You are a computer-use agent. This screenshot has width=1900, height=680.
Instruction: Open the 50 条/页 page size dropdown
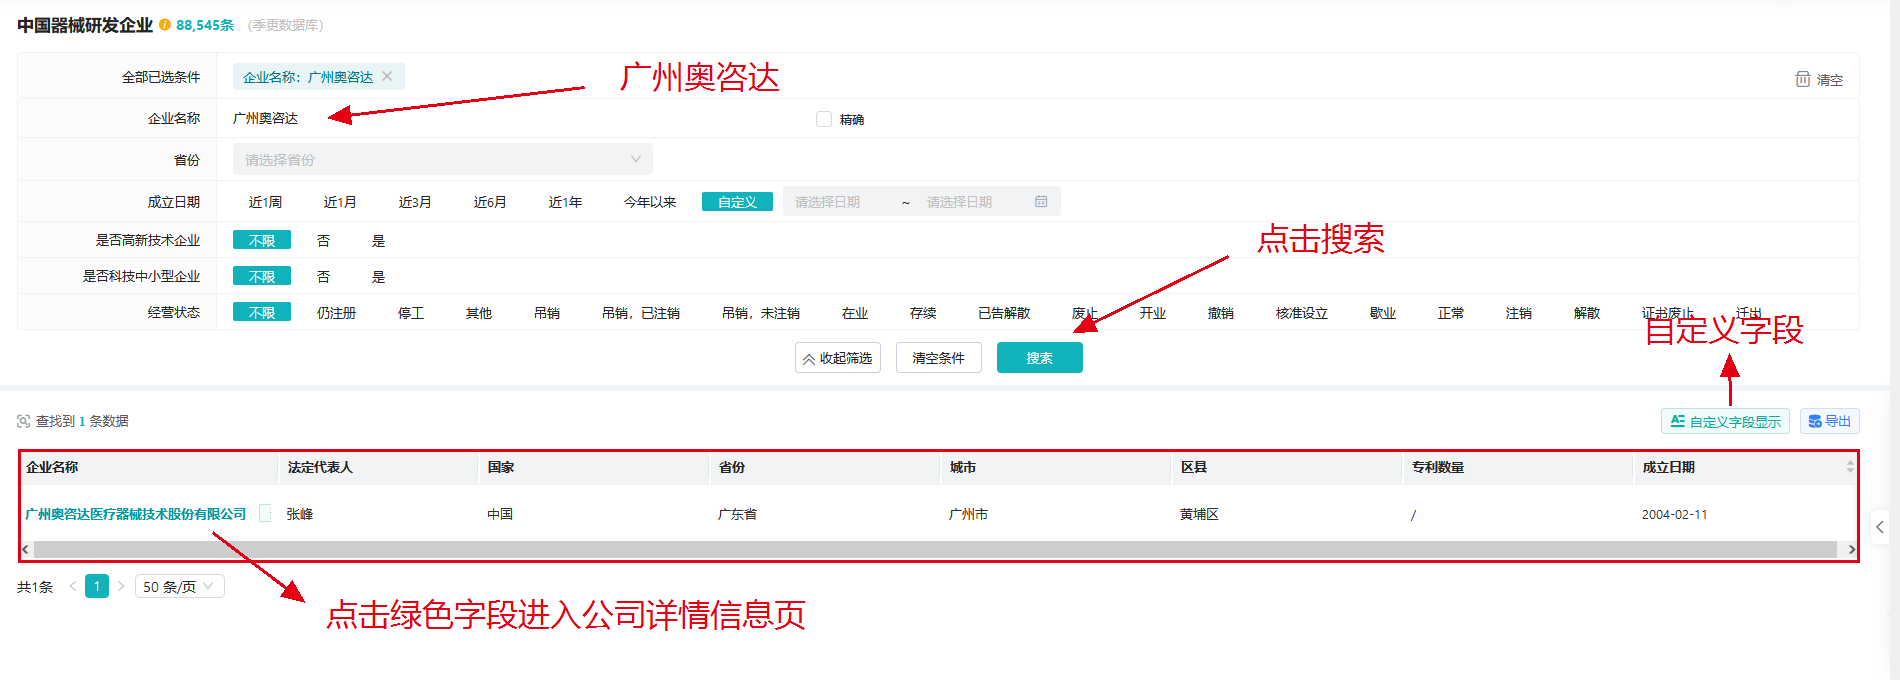180,586
